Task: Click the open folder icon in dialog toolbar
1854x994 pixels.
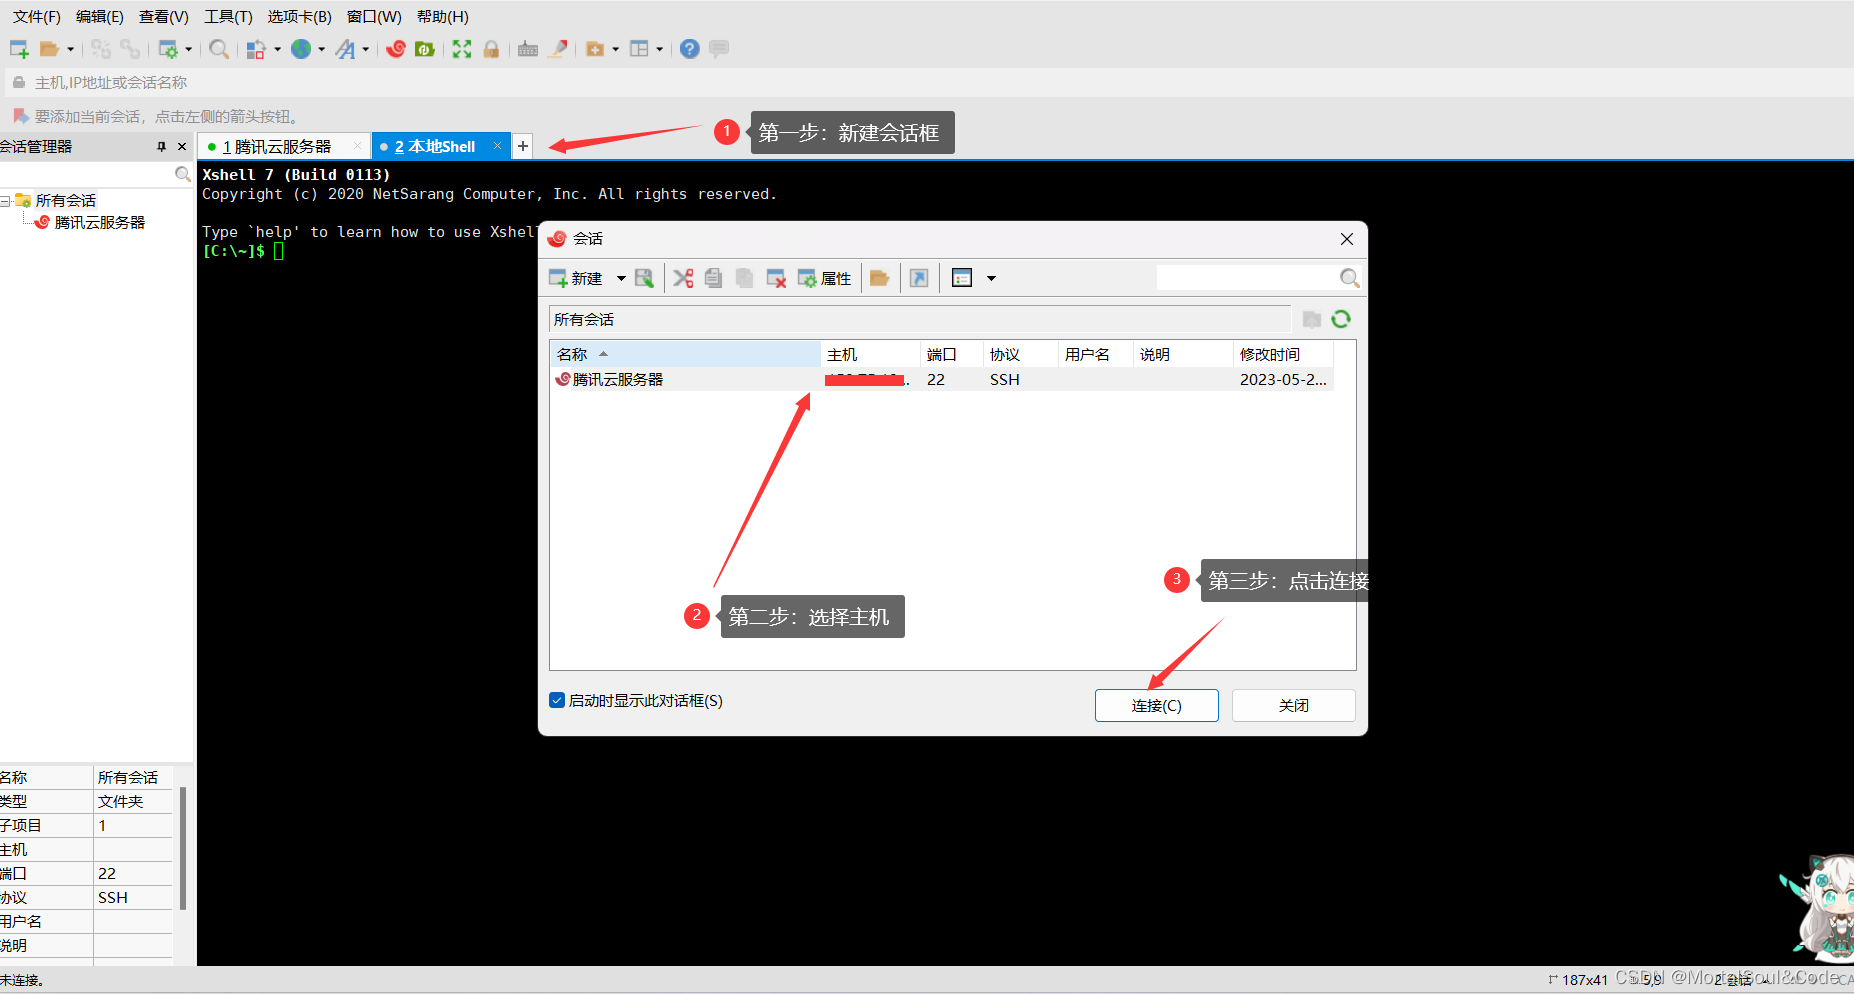Action: (880, 278)
